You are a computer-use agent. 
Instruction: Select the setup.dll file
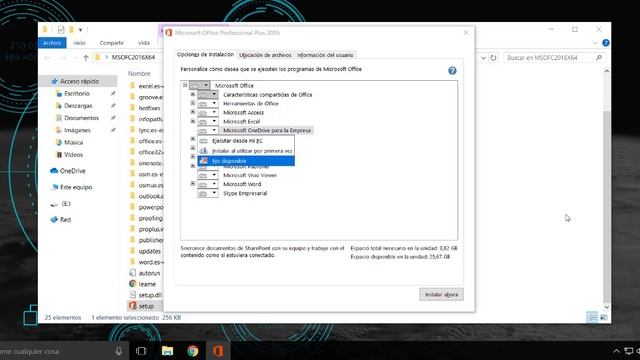(x=145, y=295)
